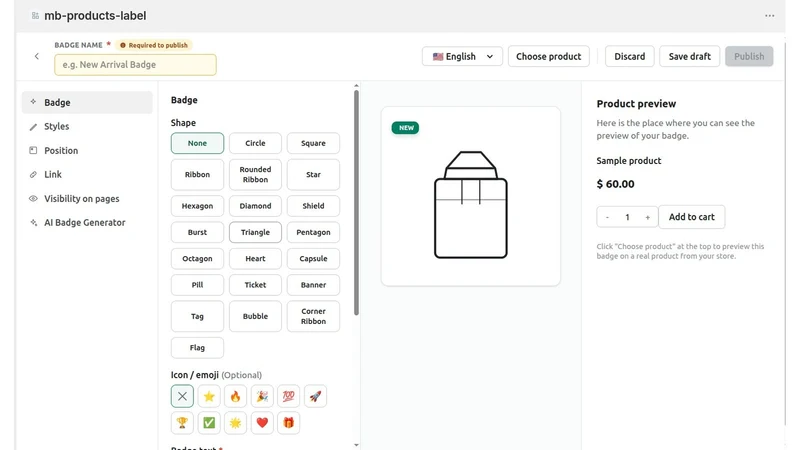Choose the no-icon X option
Viewport: 800px width, 450px height.
coord(182,396)
